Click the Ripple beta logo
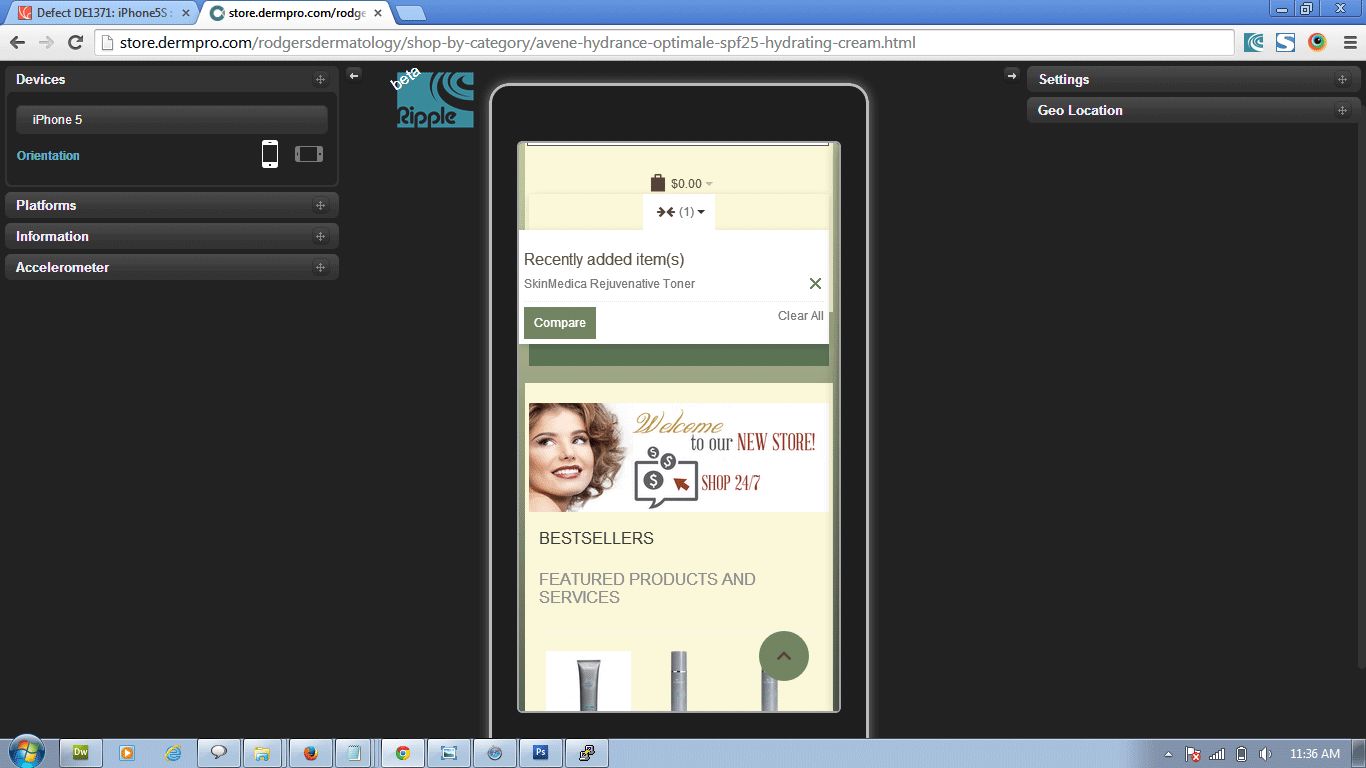1366x768 pixels. (x=435, y=99)
